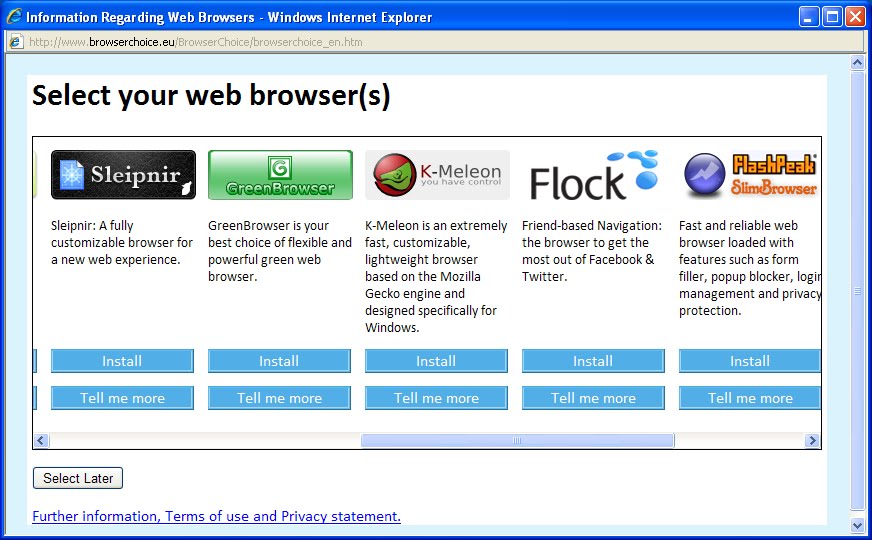Click the GreenBrowser logo
The width and height of the screenshot is (872, 540).
(280, 175)
